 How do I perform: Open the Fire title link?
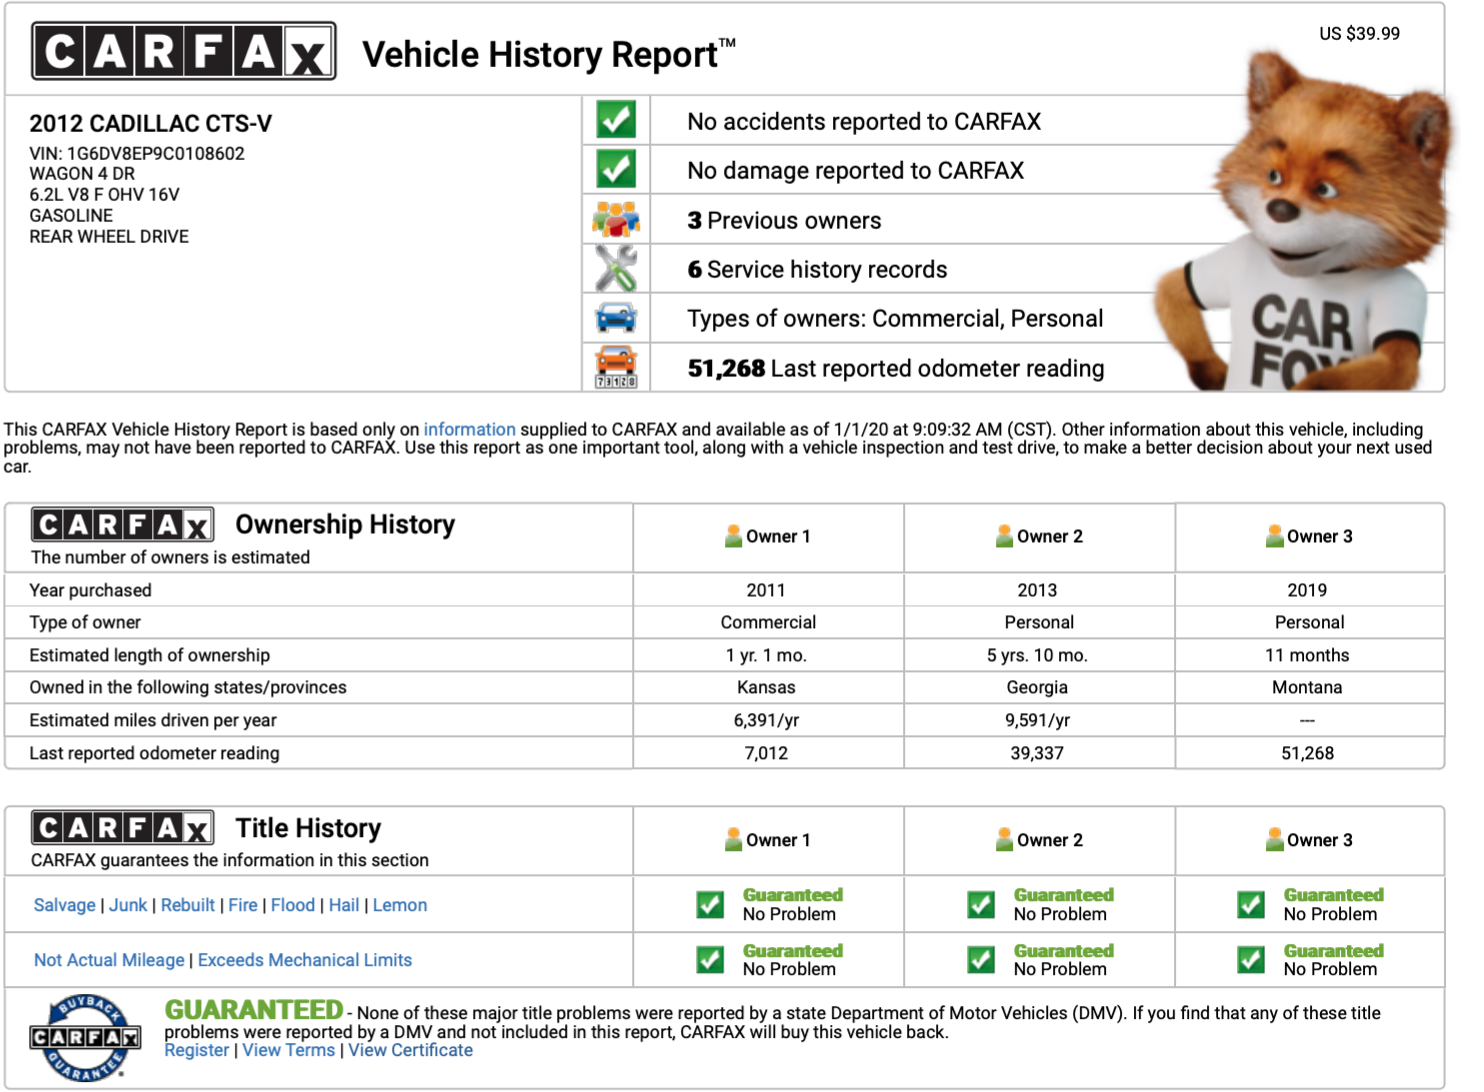(x=243, y=905)
